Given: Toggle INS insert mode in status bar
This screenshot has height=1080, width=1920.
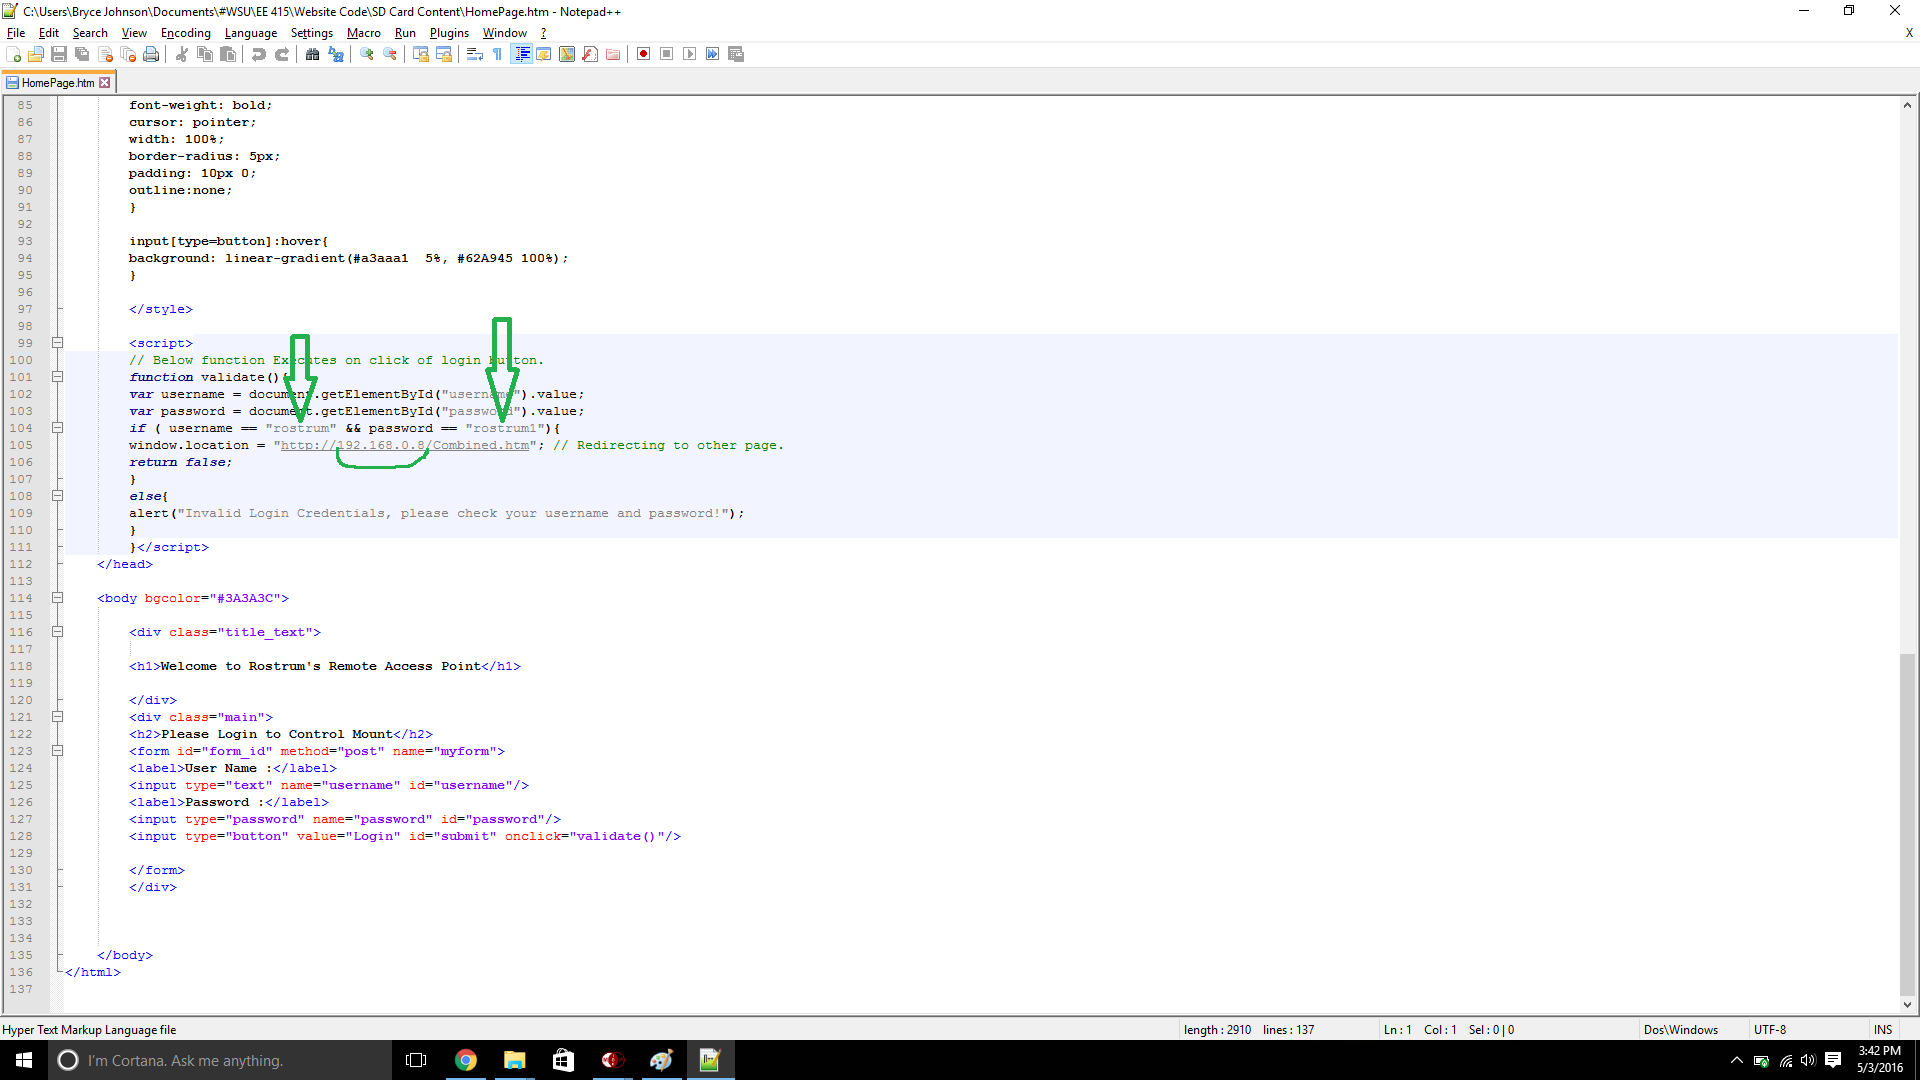Looking at the screenshot, I should [1883, 1030].
